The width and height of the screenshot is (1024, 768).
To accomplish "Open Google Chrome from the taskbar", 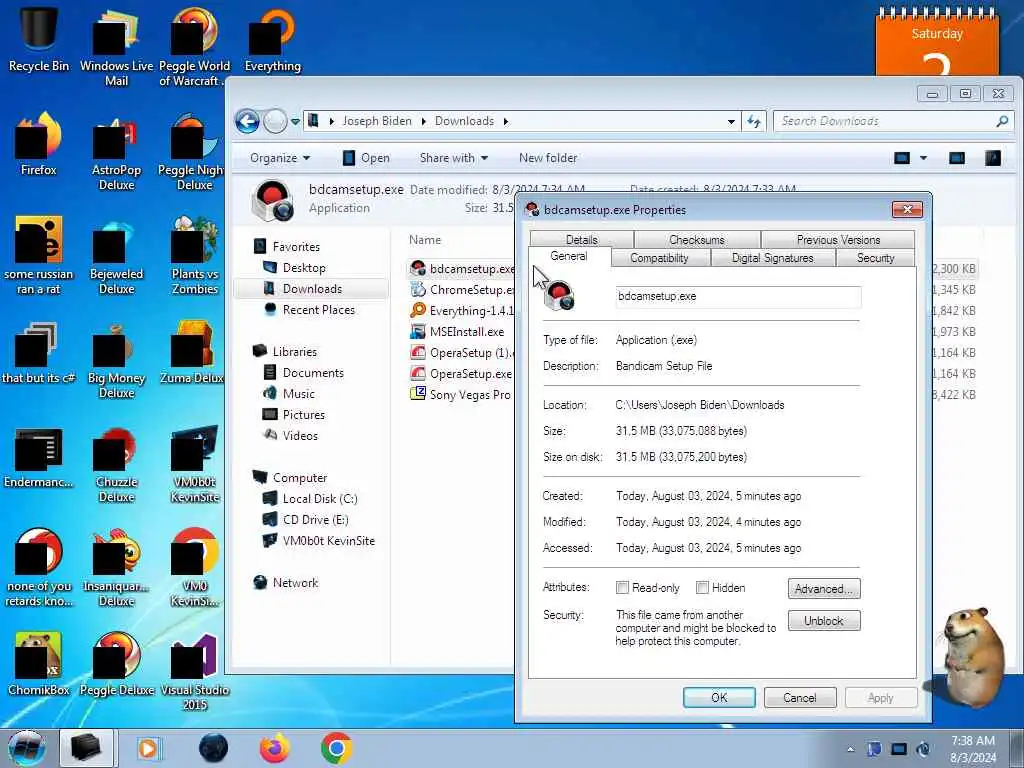I will (x=336, y=748).
